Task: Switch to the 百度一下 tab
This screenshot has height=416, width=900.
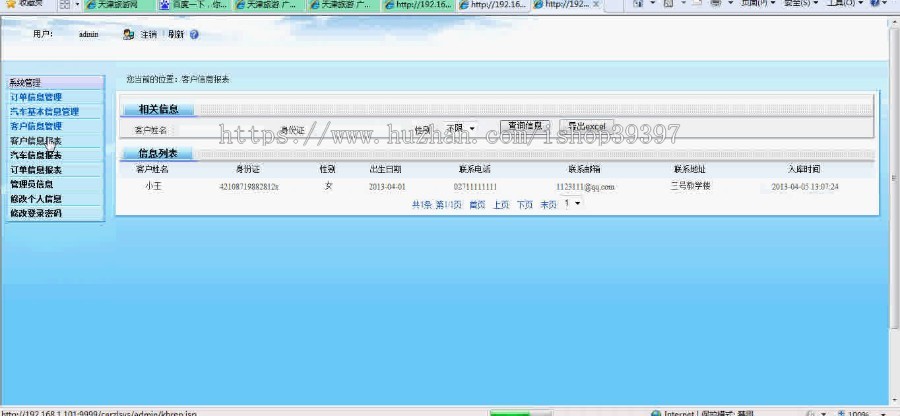Action: point(193,5)
